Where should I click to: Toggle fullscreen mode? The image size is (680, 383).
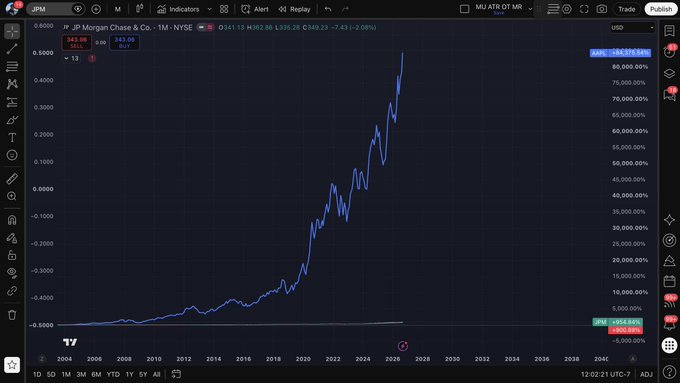pyautogui.click(x=584, y=9)
